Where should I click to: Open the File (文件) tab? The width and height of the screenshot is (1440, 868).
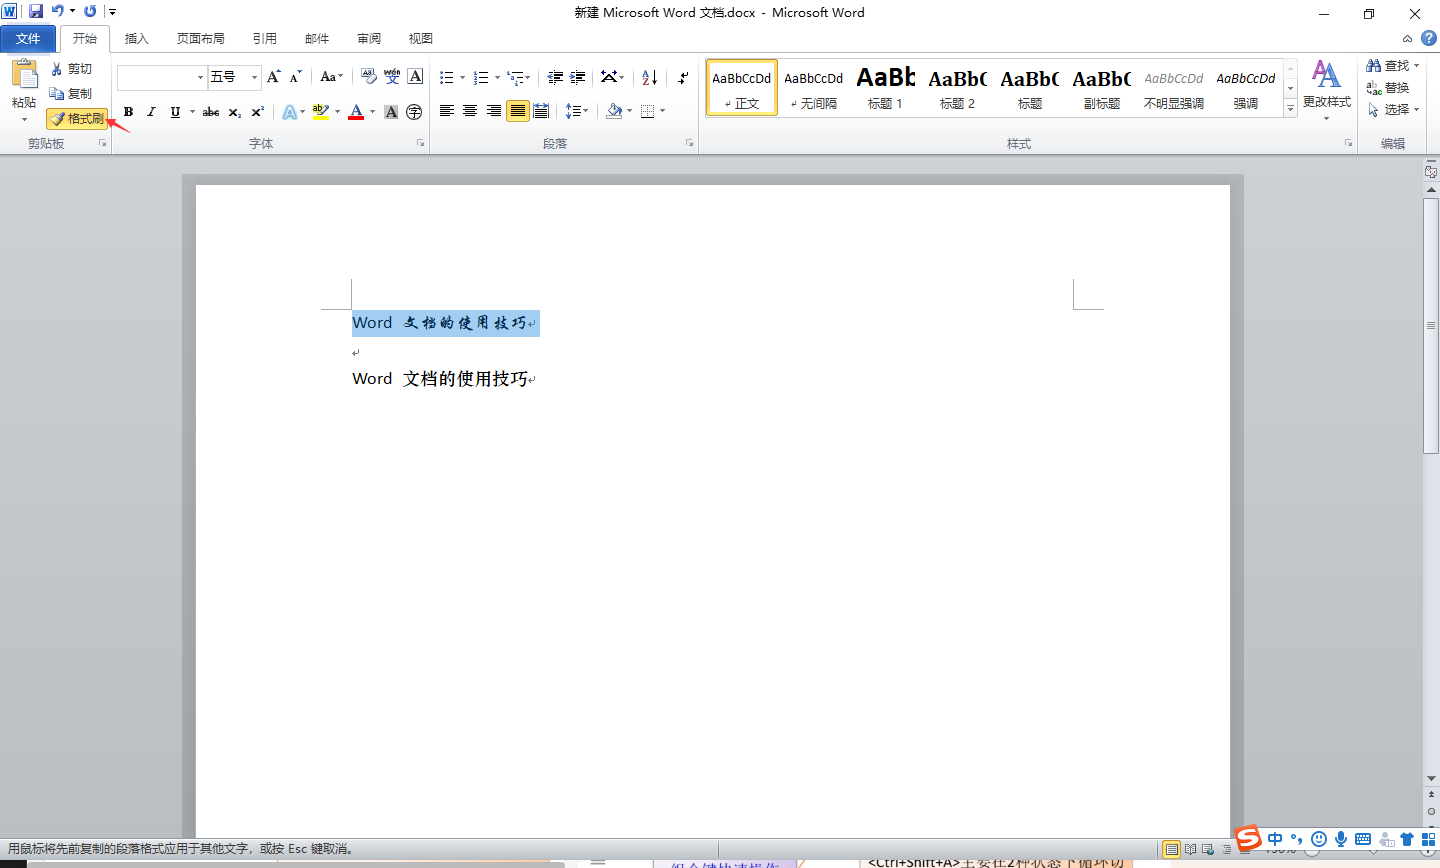(x=28, y=39)
